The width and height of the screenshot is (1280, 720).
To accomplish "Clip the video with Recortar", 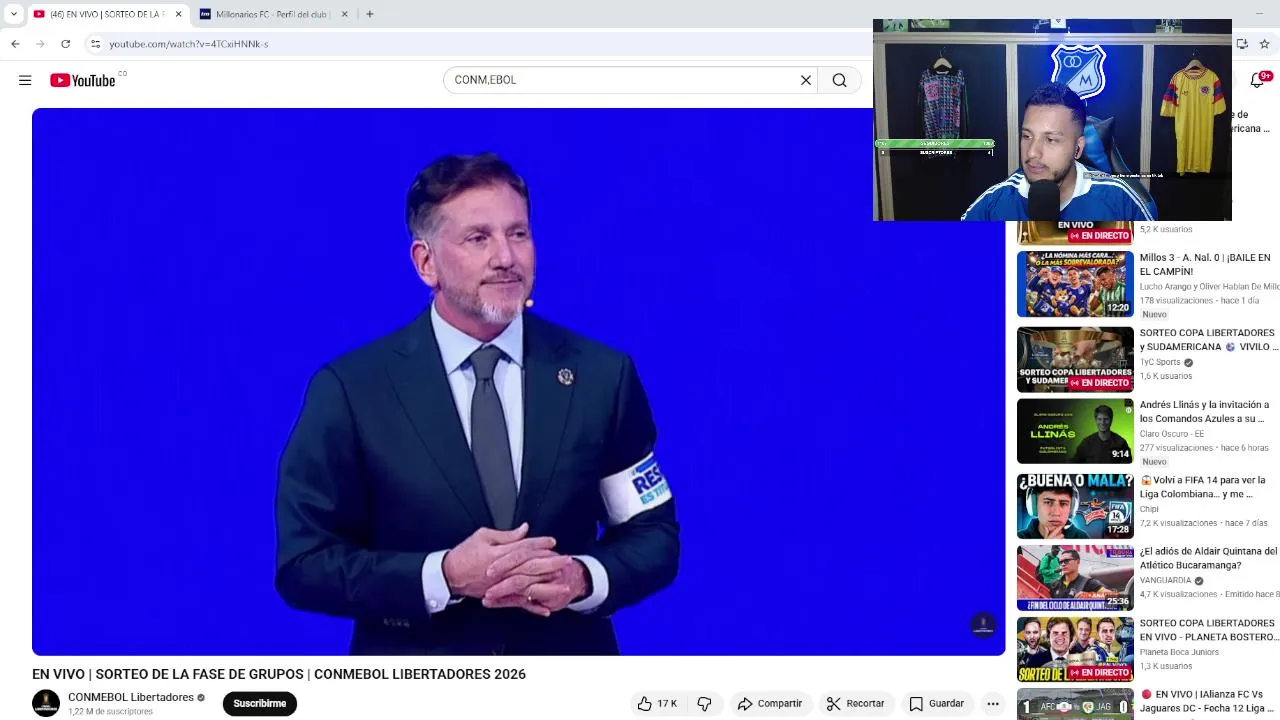I will pyautogui.click(x=855, y=704).
